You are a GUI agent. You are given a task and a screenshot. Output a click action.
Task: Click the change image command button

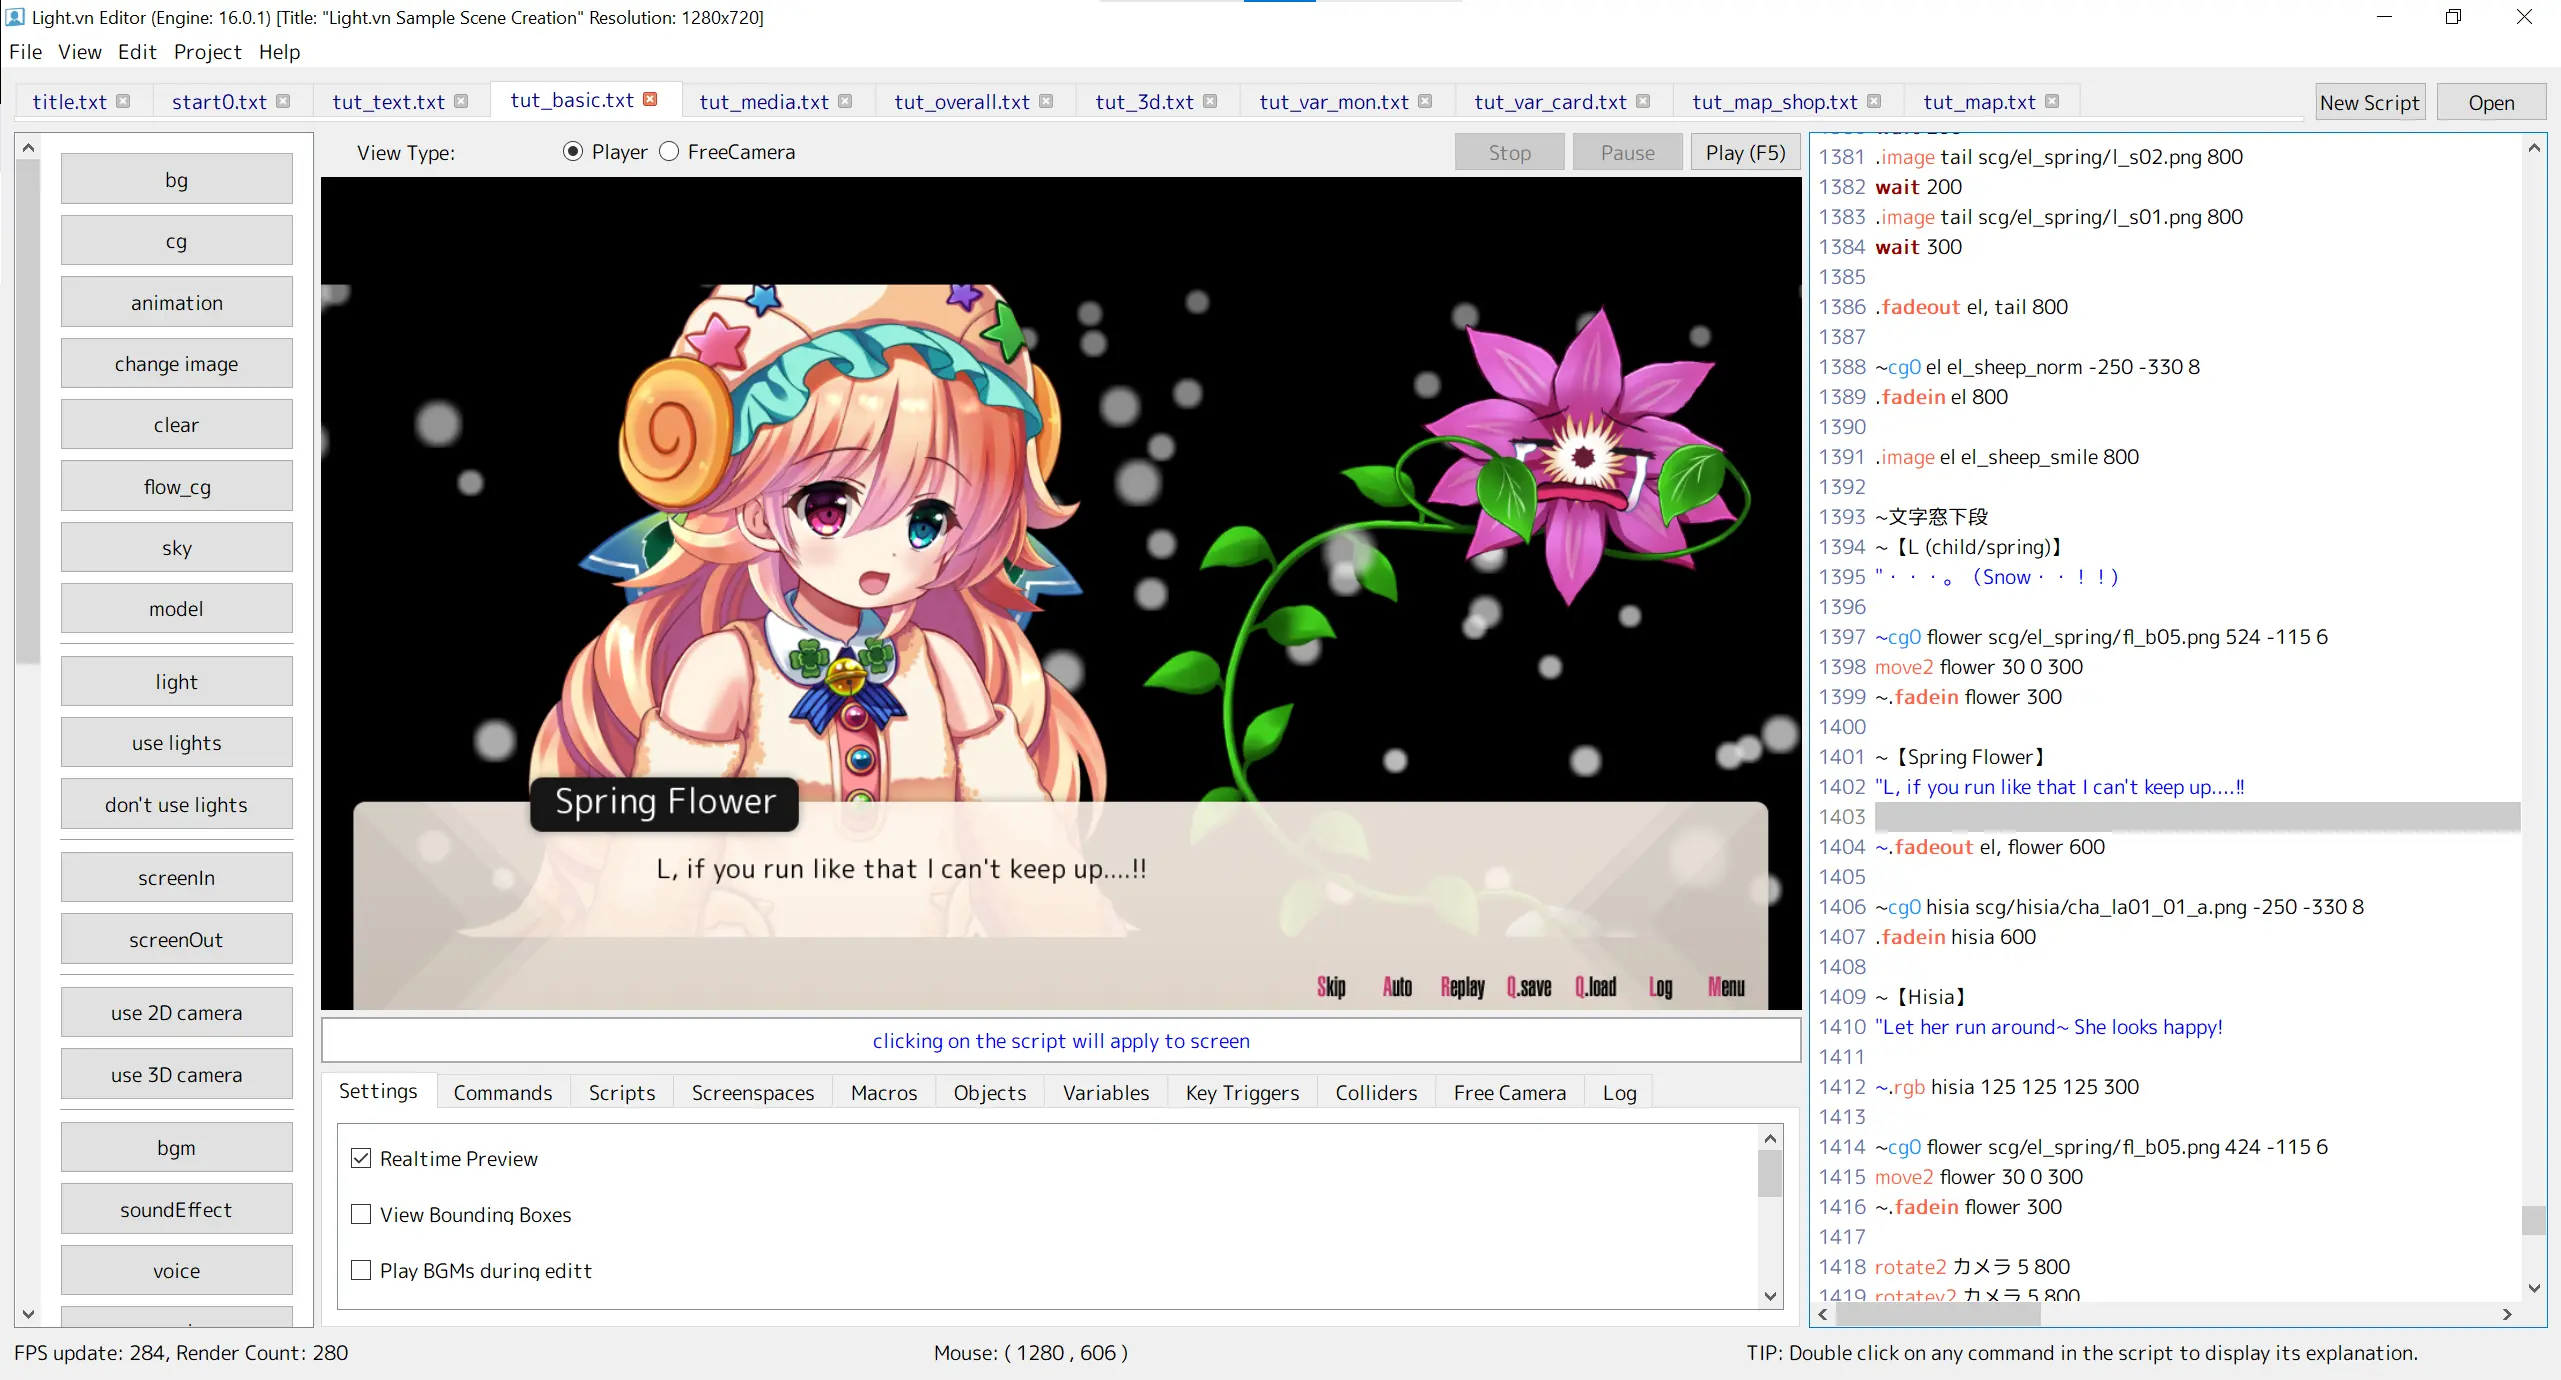click(x=176, y=364)
